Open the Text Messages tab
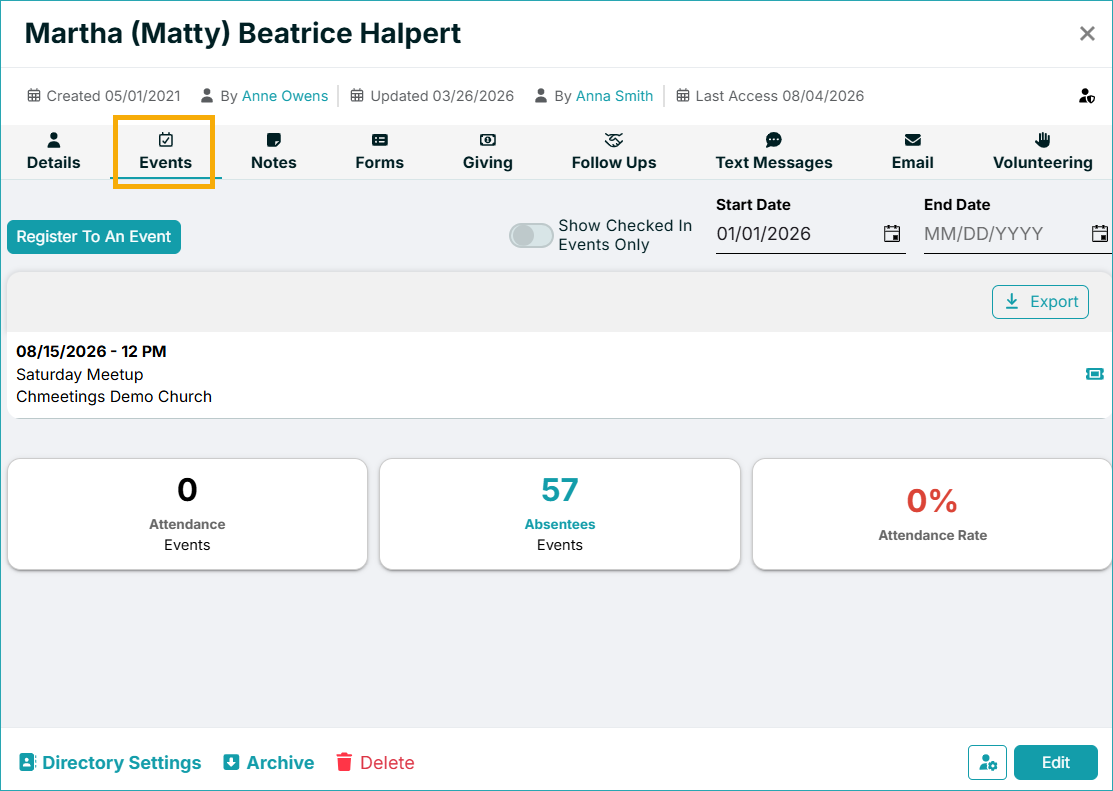This screenshot has height=791, width=1113. click(774, 152)
